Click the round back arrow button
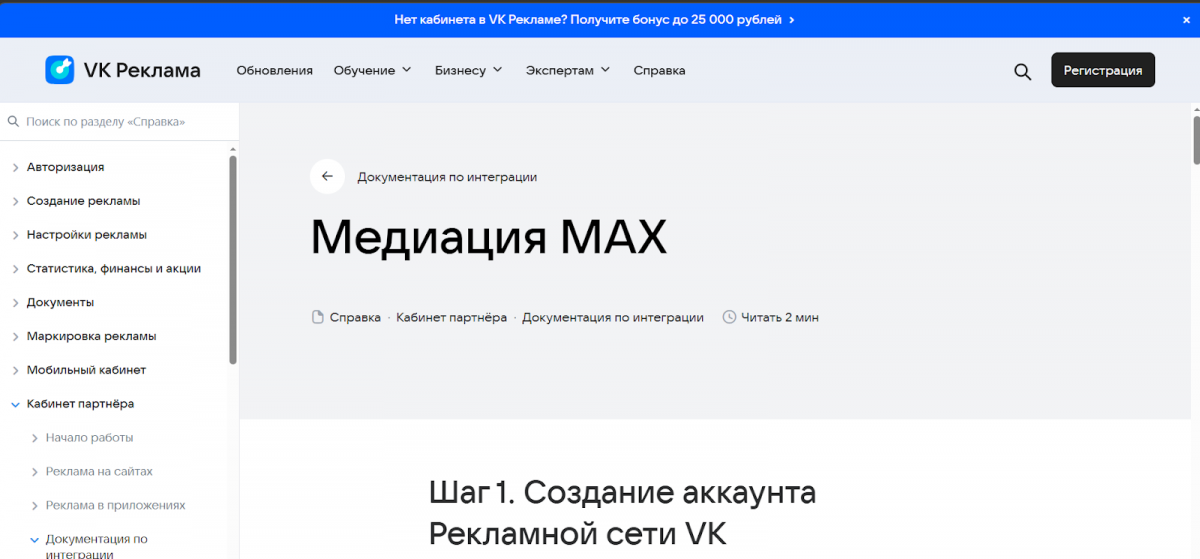1200x559 pixels. click(327, 177)
